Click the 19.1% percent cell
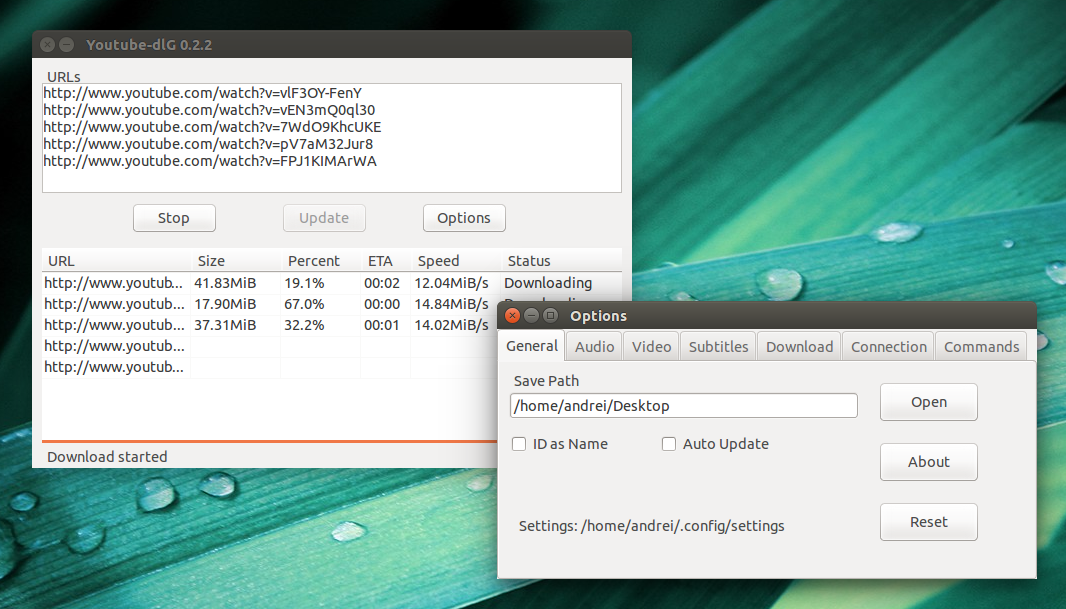 tap(305, 283)
